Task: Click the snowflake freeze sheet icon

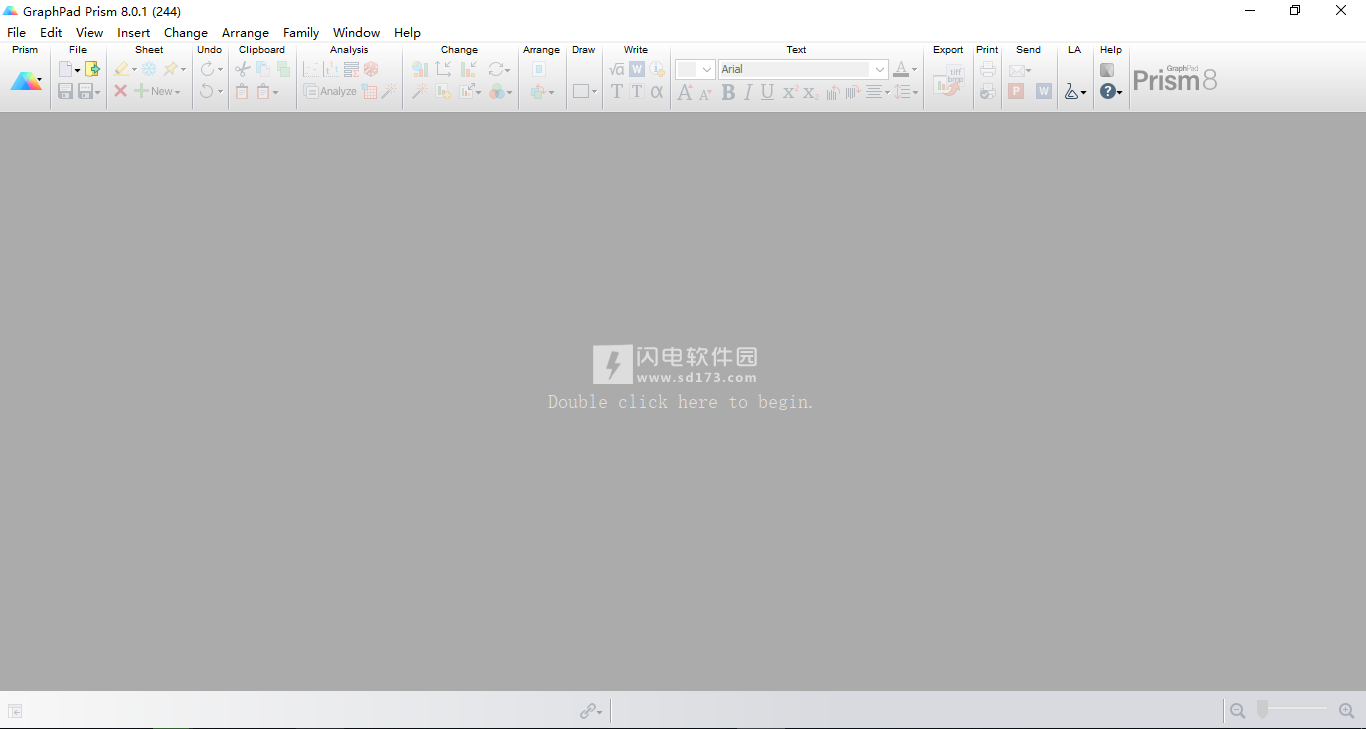Action: coord(149,69)
